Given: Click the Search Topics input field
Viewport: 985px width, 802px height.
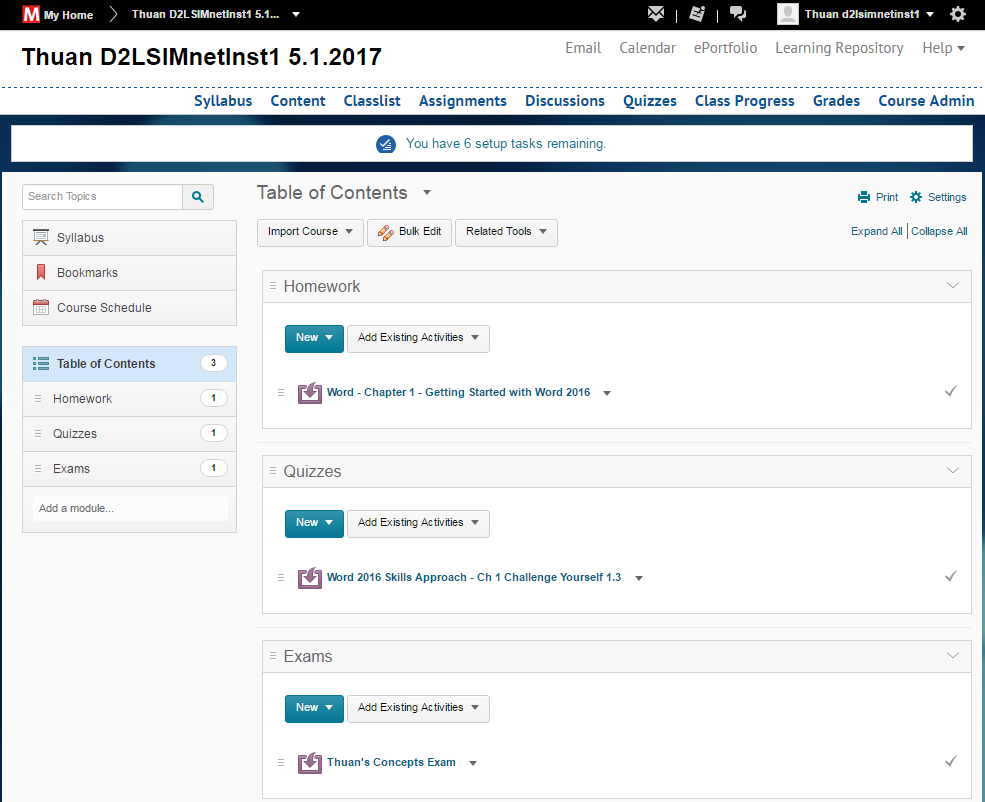Looking at the screenshot, I should pos(102,197).
